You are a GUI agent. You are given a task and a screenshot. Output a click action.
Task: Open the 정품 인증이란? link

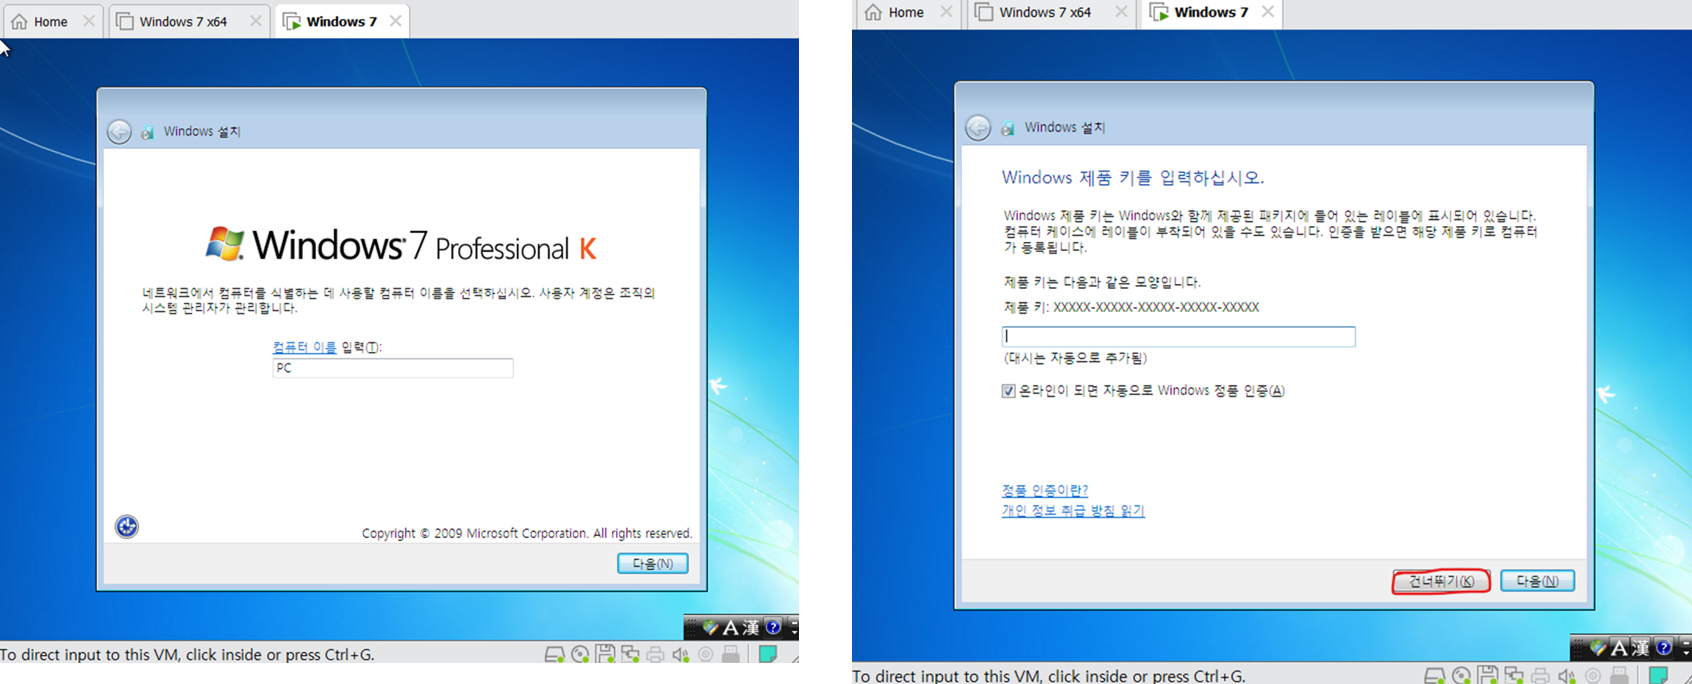point(1045,490)
